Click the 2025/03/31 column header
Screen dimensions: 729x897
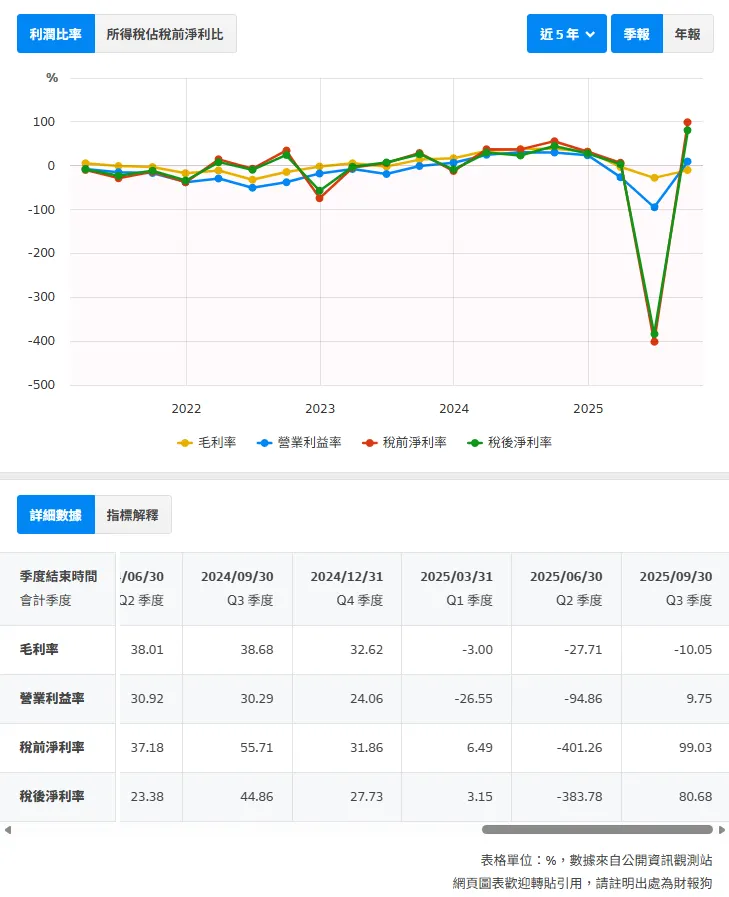click(x=456, y=588)
